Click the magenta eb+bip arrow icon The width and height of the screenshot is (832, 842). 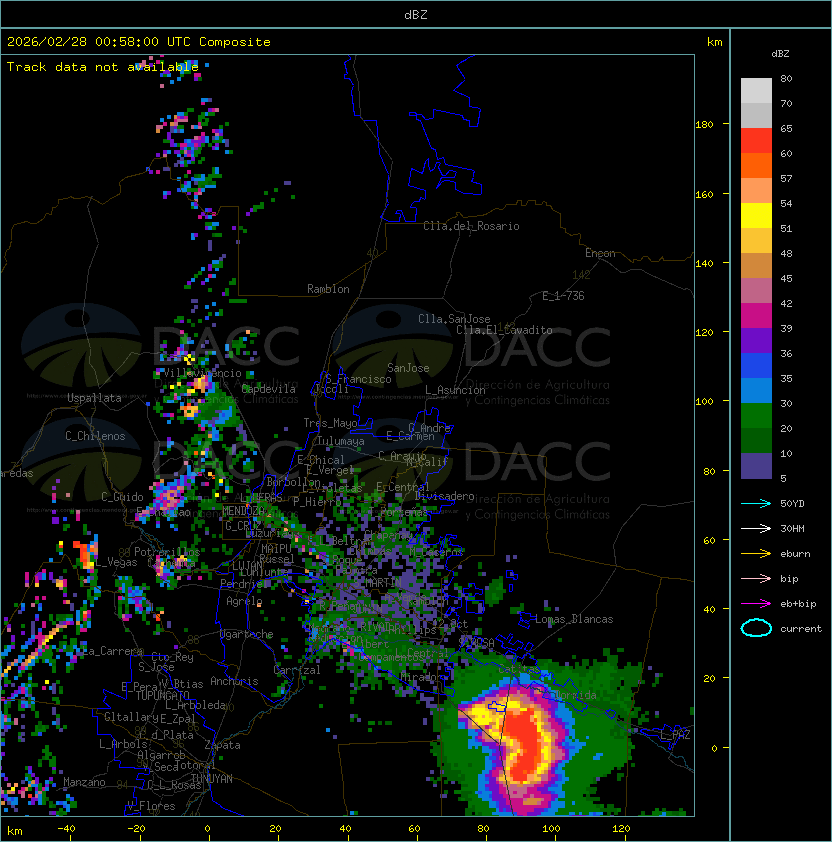[x=756, y=604]
